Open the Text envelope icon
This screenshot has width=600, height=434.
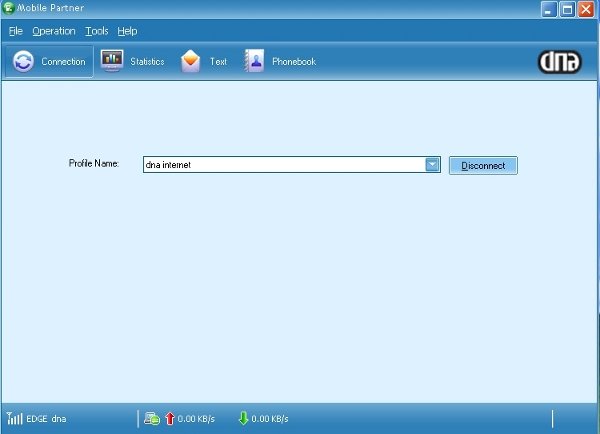tap(190, 61)
